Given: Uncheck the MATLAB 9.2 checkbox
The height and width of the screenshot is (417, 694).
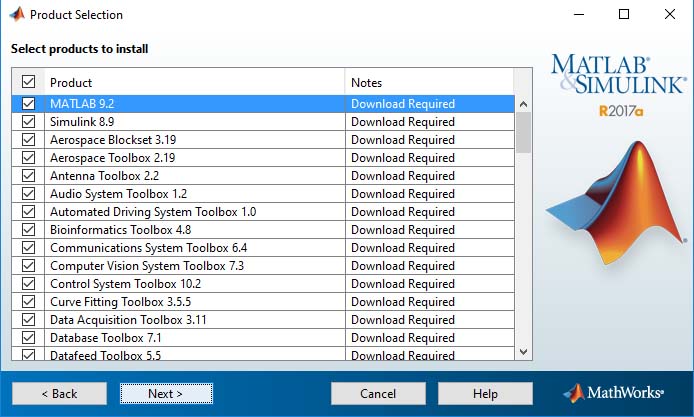Looking at the screenshot, I should [x=28, y=104].
